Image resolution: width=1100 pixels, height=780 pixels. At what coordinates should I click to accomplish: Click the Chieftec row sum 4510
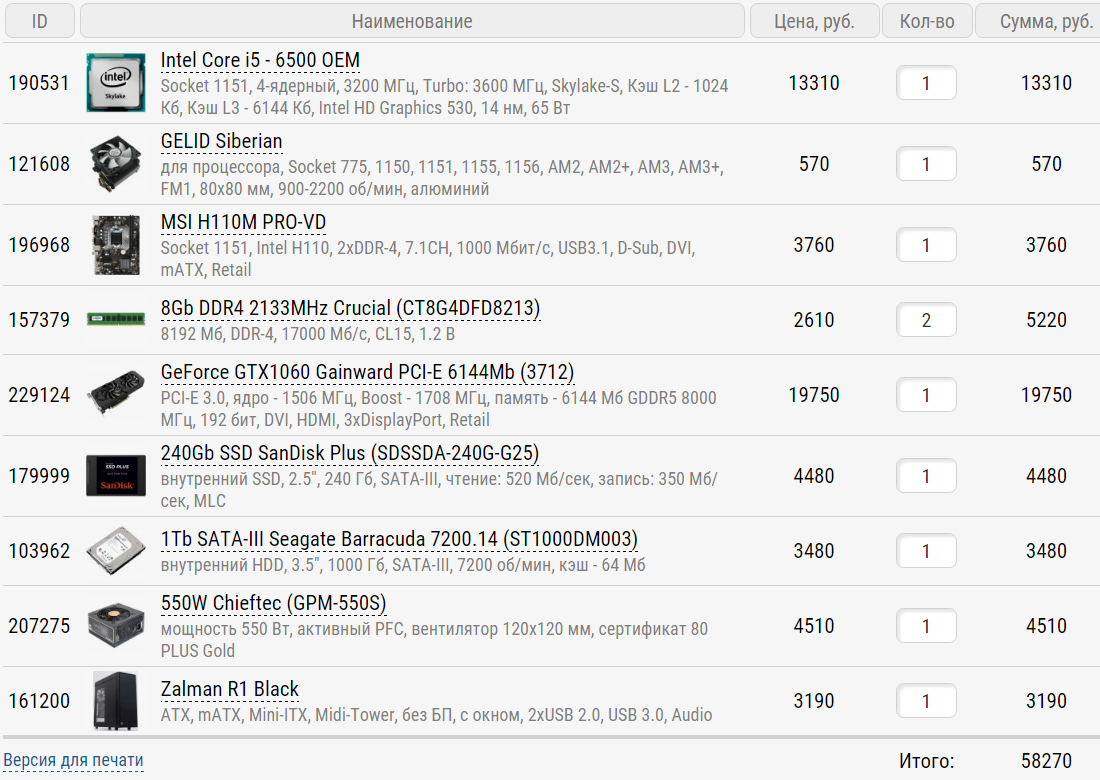point(1046,626)
